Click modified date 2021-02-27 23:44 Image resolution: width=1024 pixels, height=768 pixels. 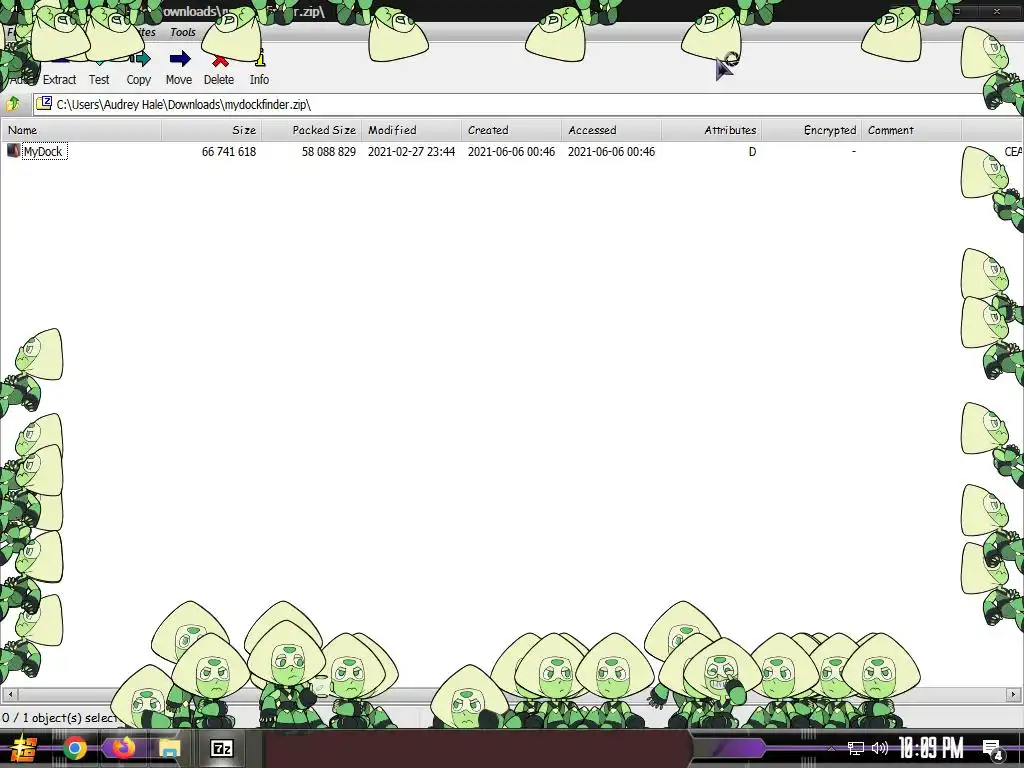(x=411, y=152)
